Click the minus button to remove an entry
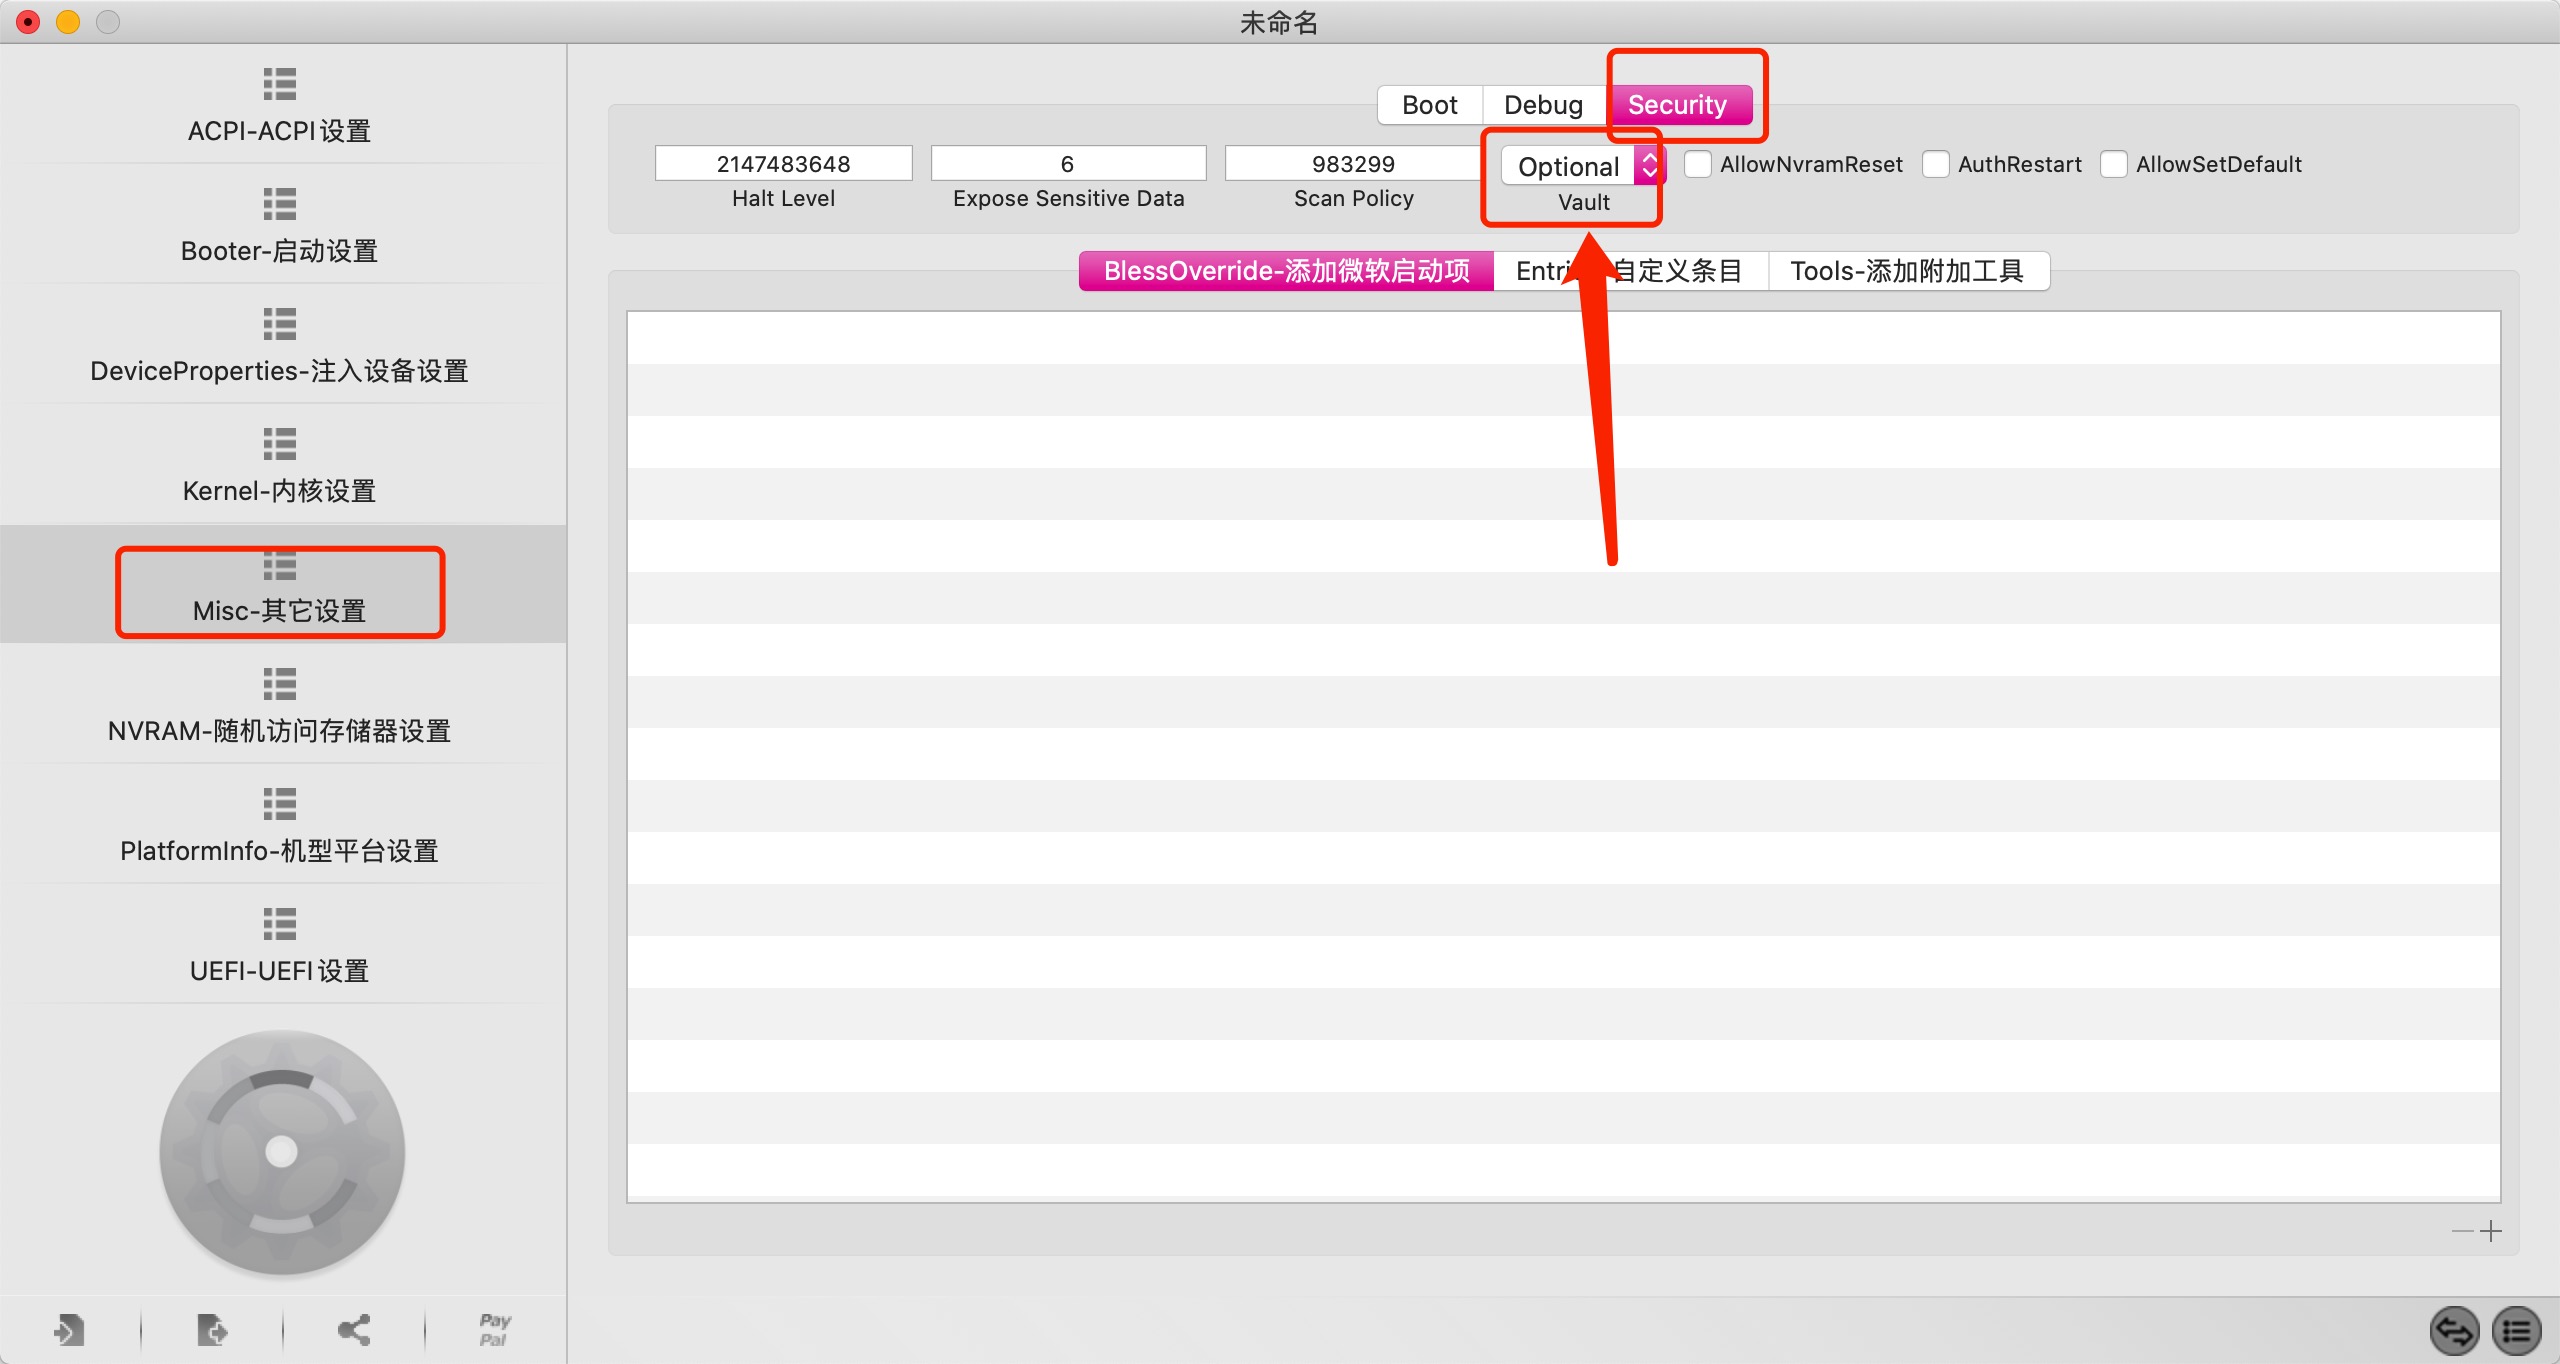This screenshot has height=1364, width=2560. click(x=2463, y=1231)
